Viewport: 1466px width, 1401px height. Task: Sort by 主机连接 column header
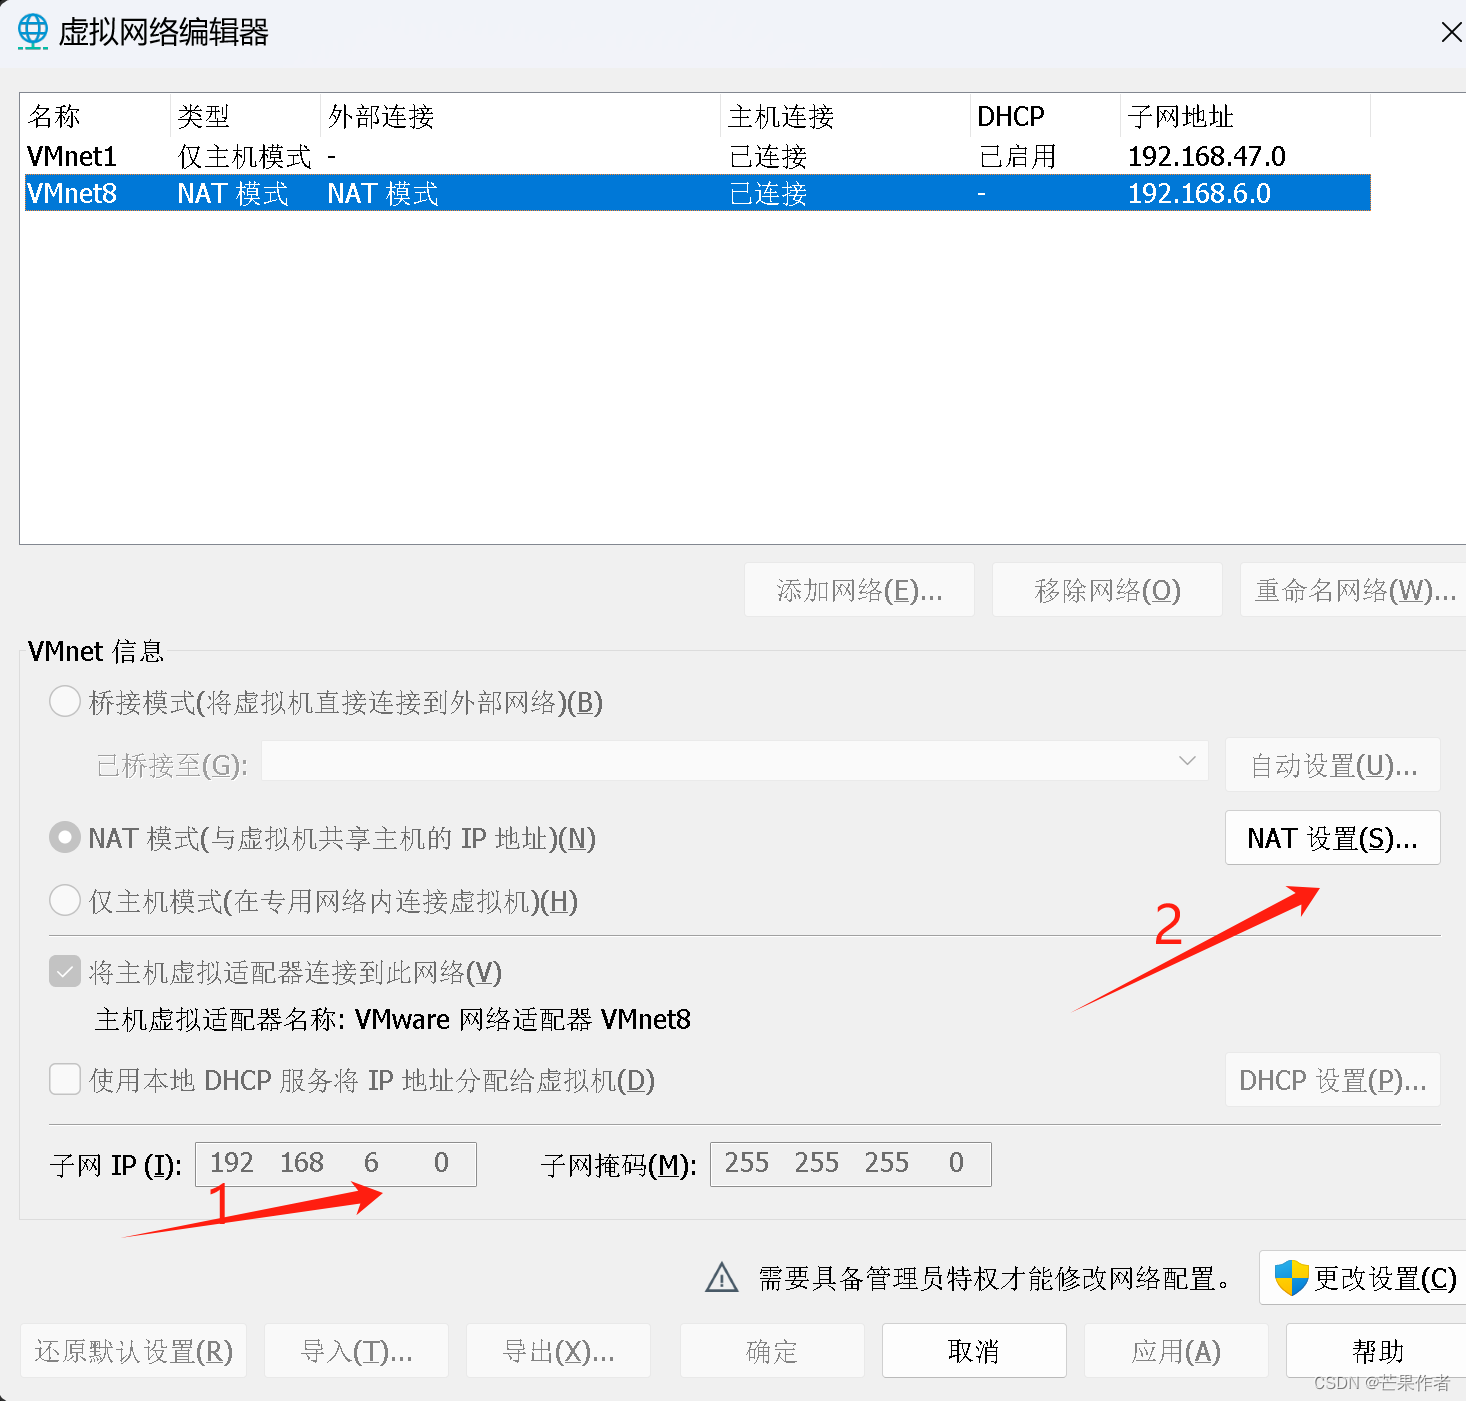845,117
